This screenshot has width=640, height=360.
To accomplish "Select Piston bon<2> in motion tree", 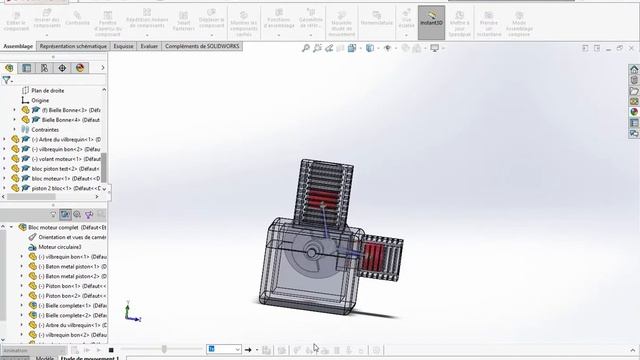I will tap(72, 296).
